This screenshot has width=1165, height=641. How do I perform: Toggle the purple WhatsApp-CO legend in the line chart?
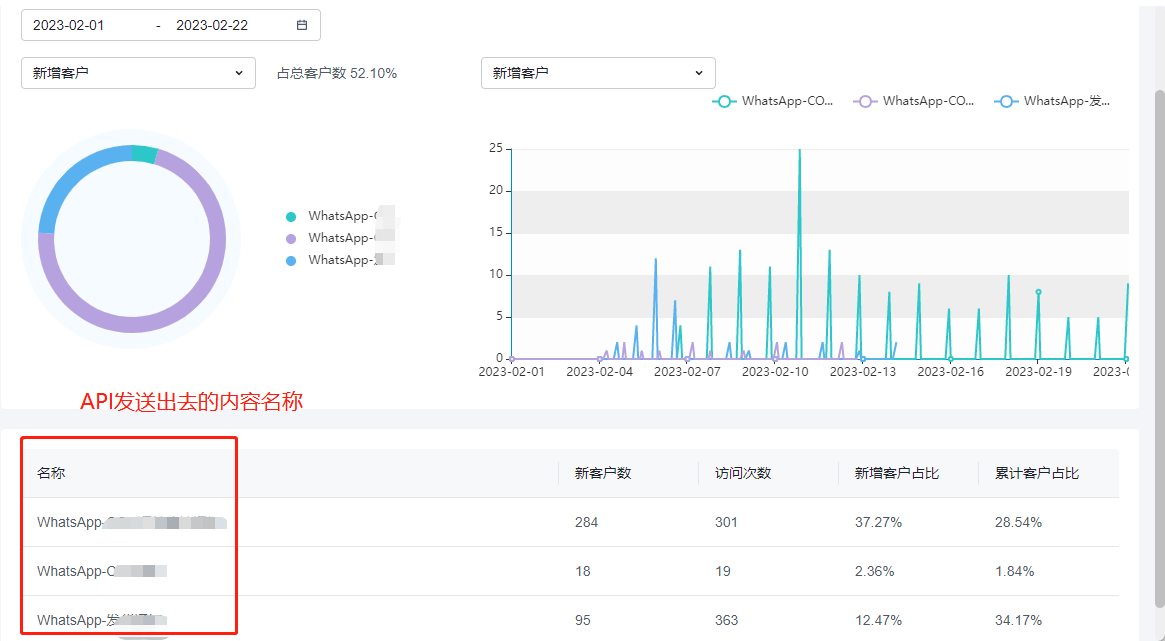914,102
